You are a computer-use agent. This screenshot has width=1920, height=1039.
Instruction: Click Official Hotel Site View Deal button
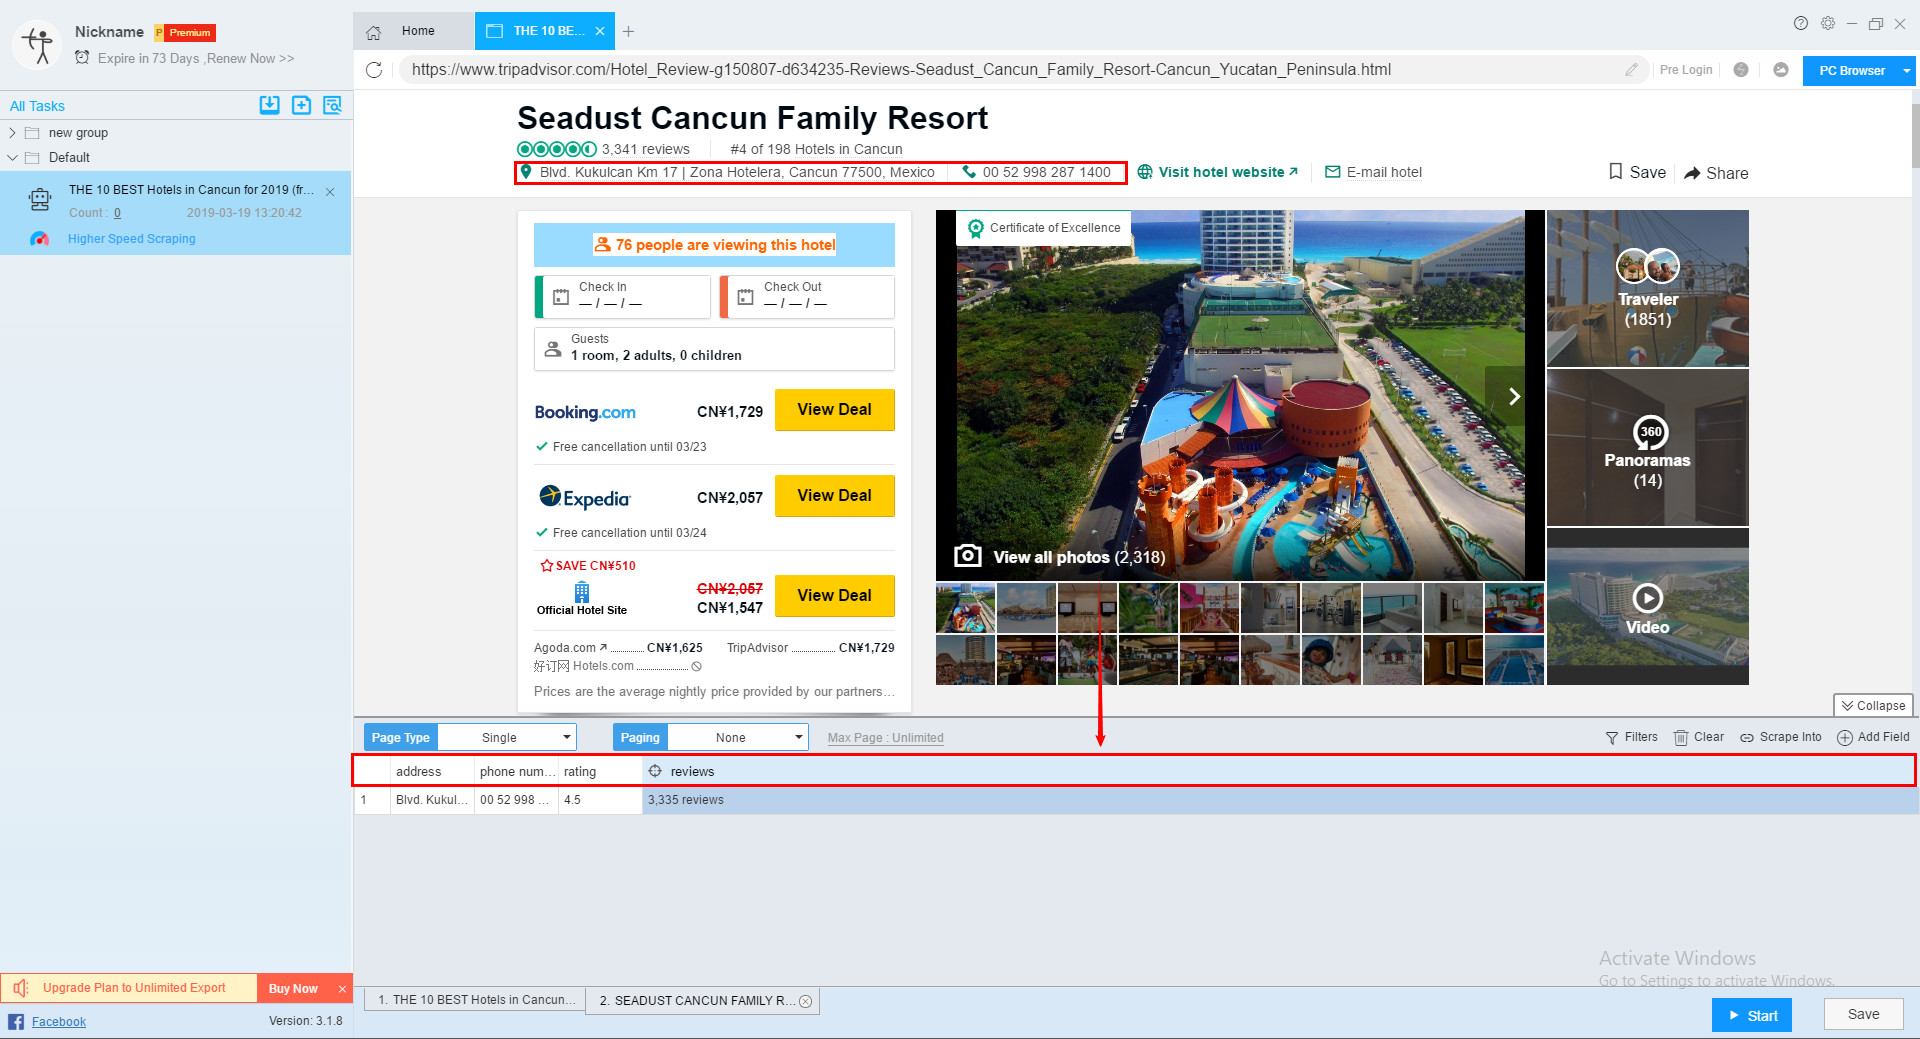834,596
